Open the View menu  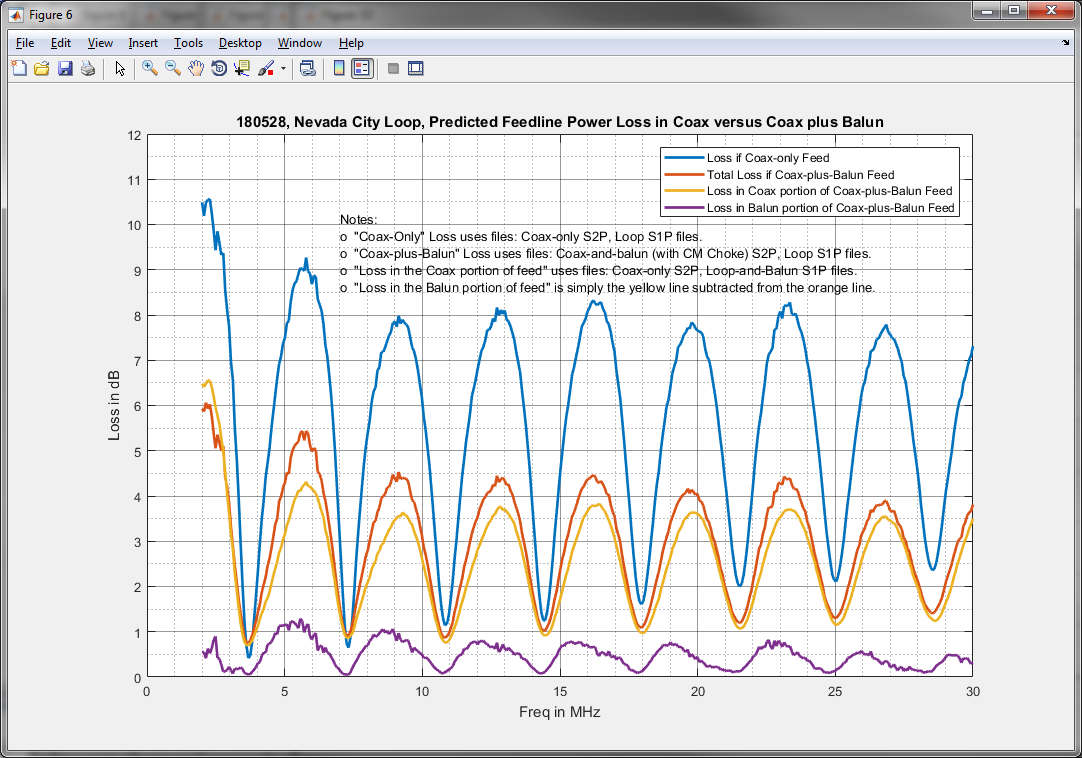point(100,43)
